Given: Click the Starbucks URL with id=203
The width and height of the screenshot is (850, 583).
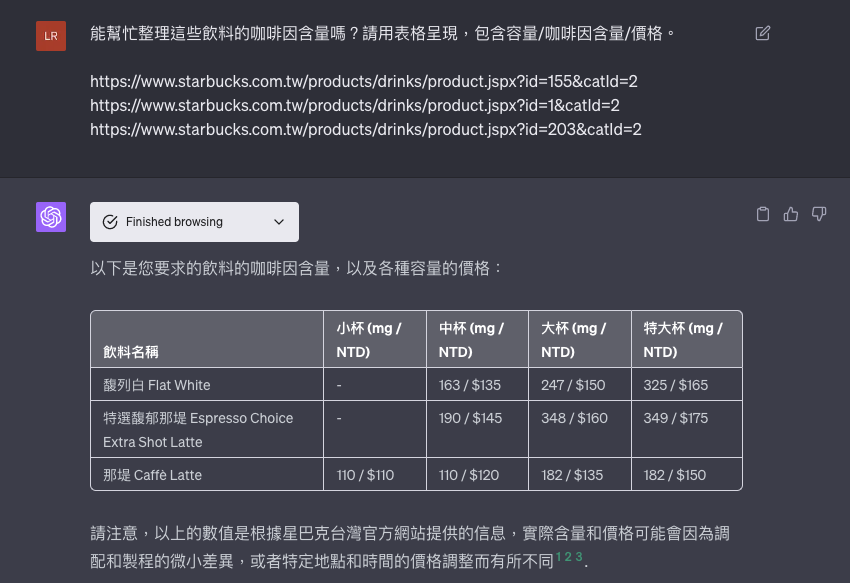Looking at the screenshot, I should 366,129.
